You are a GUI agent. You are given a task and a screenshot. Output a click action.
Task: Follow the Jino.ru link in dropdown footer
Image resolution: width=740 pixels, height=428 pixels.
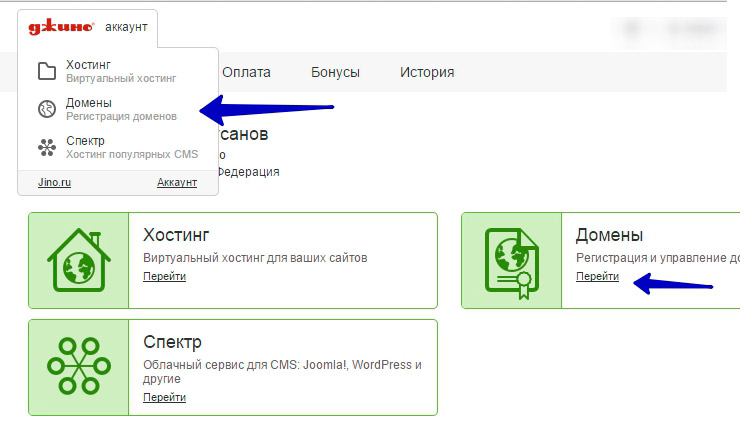54,182
